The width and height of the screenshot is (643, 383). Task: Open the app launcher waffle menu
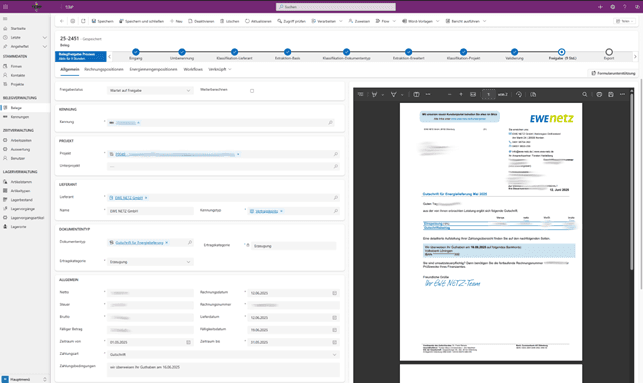(5, 7)
